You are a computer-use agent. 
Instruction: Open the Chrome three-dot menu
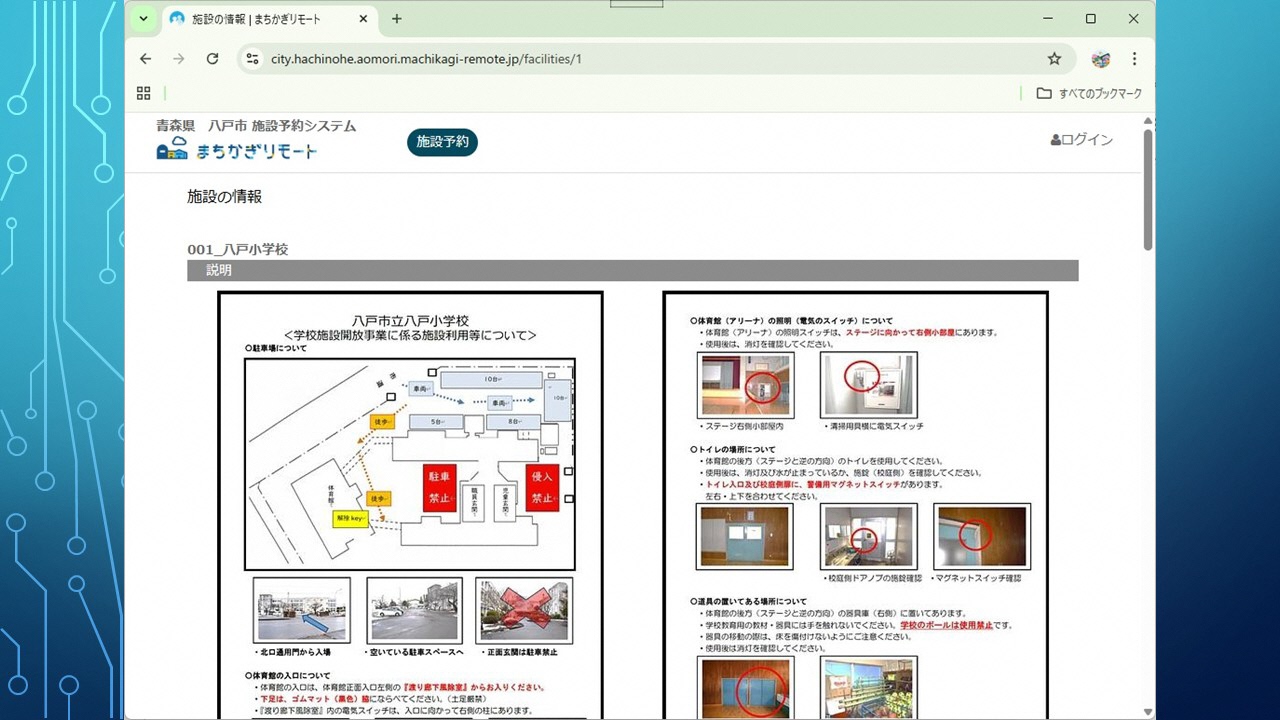pos(1134,59)
